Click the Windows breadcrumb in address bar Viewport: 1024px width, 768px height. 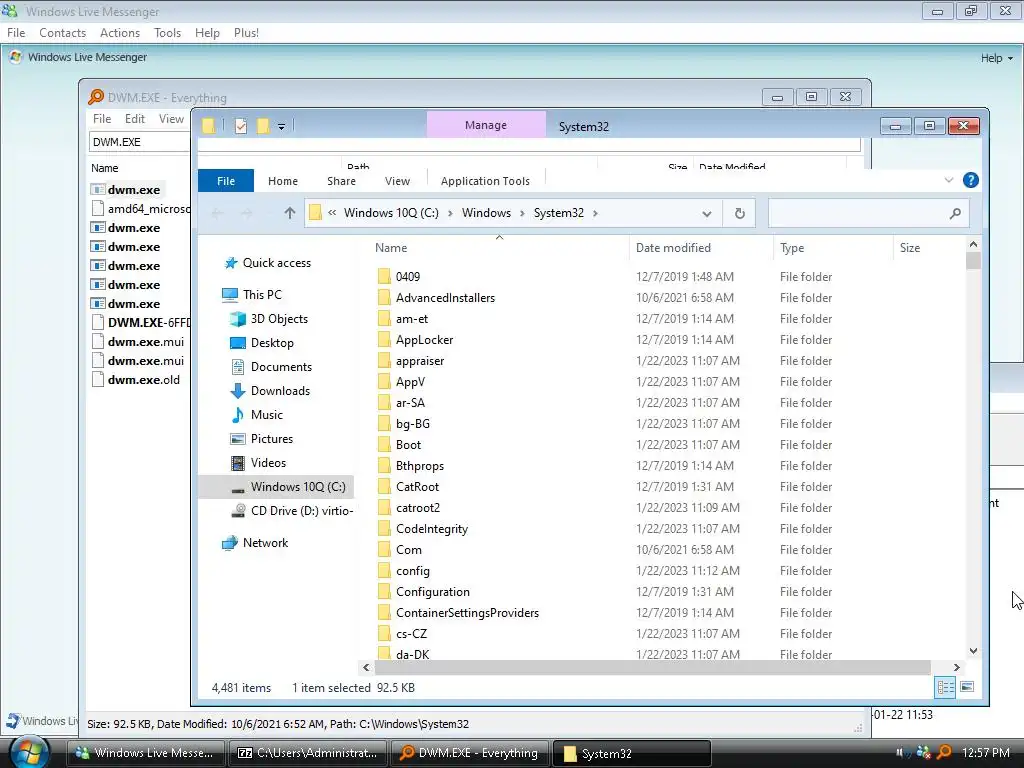(x=487, y=213)
